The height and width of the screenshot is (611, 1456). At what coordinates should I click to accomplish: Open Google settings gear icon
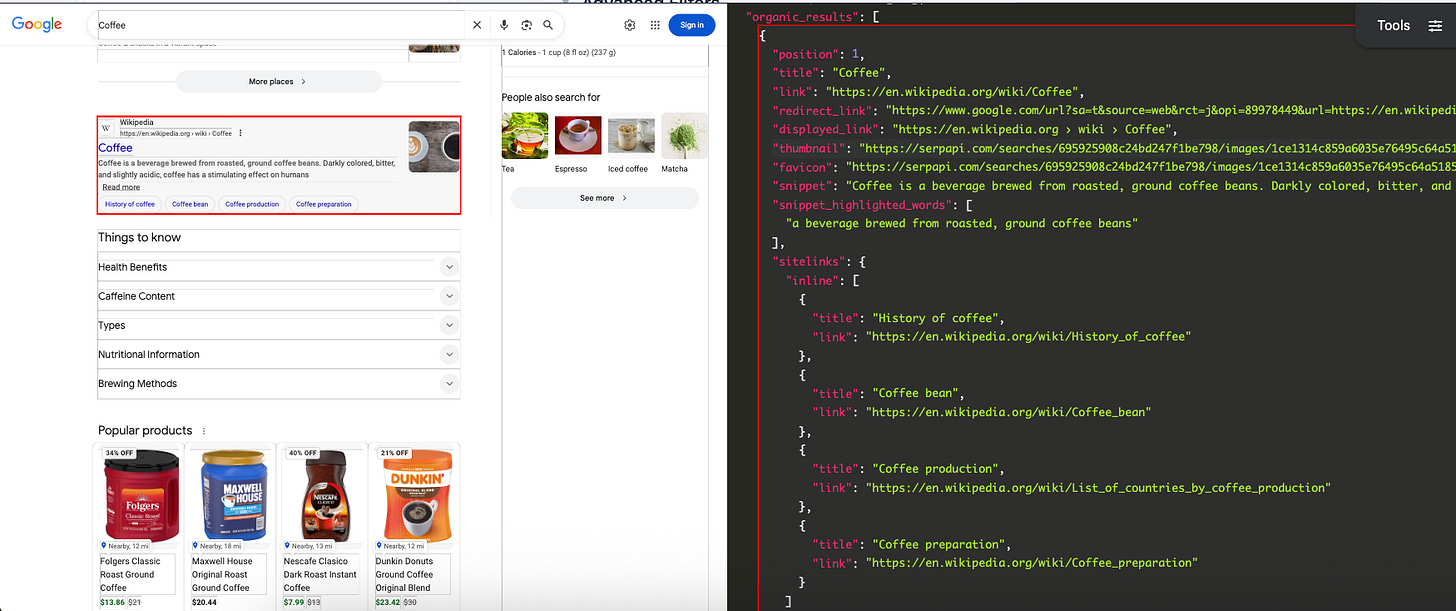click(x=630, y=25)
